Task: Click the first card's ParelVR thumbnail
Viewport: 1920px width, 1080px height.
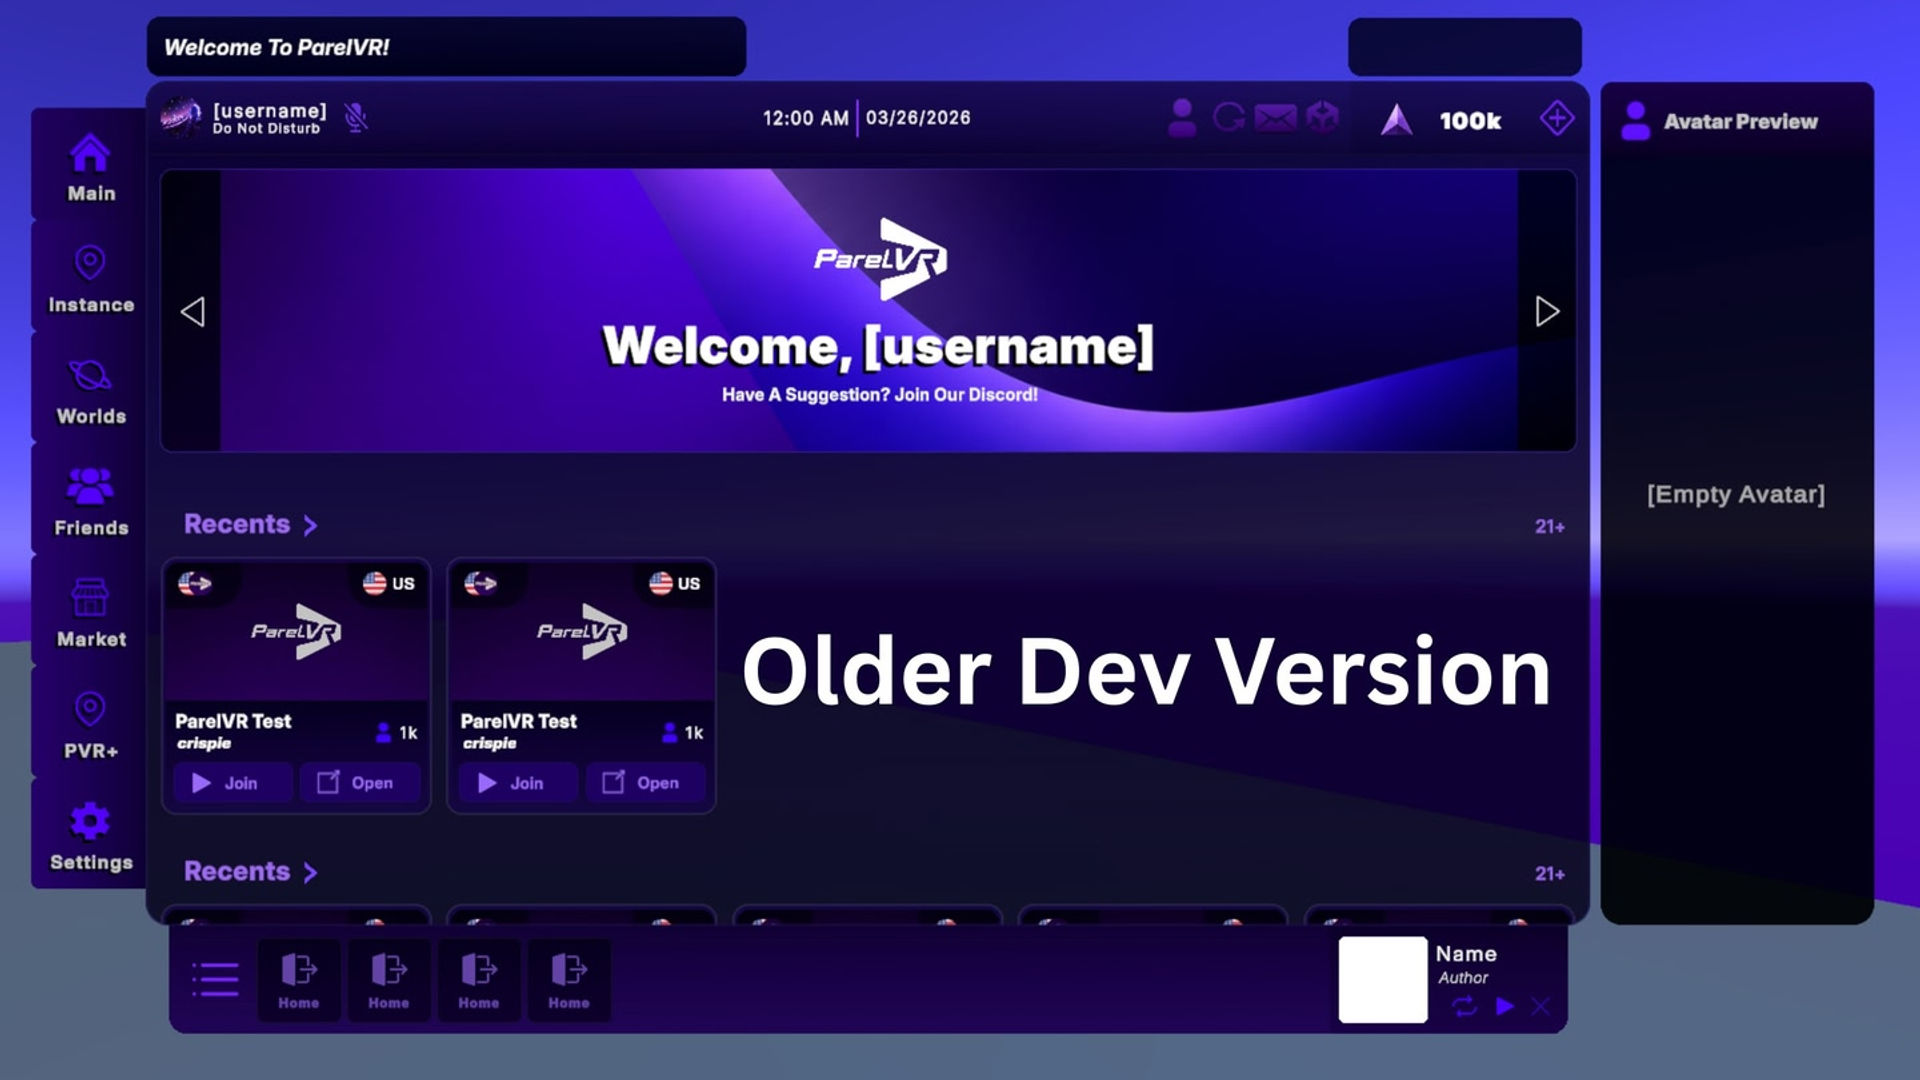Action: pos(296,632)
